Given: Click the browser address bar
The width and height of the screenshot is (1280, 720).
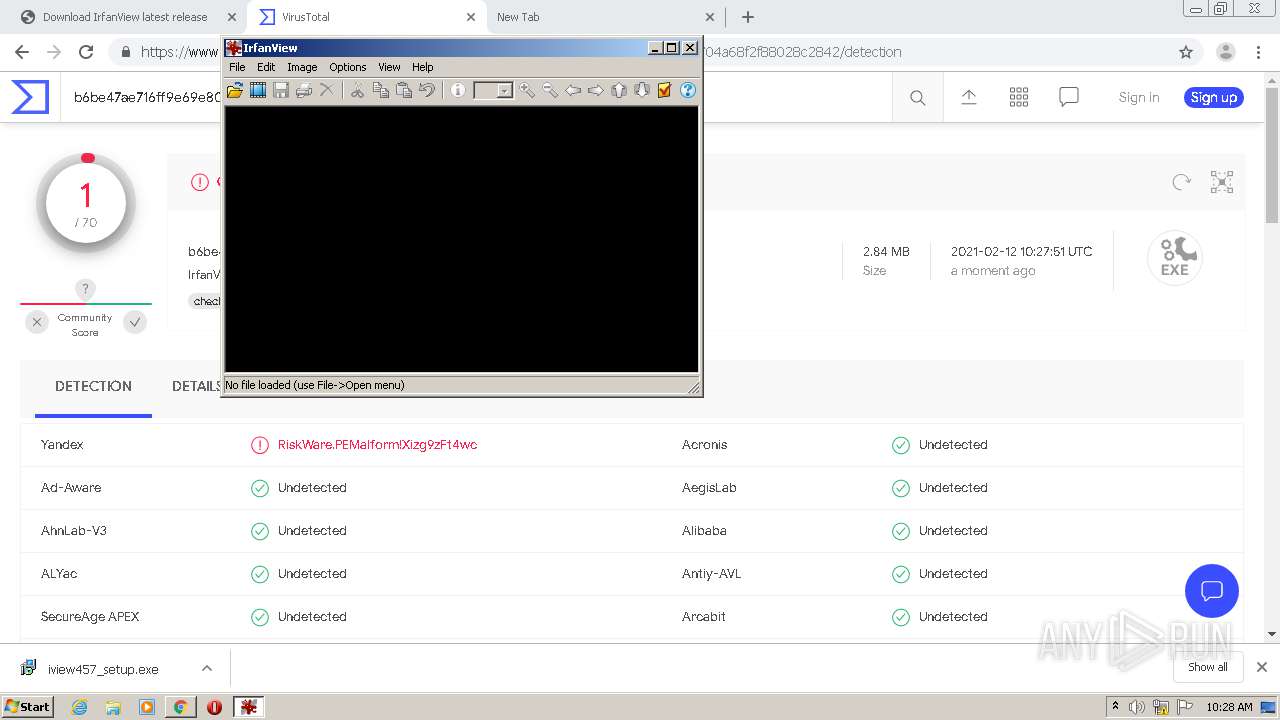Looking at the screenshot, I should pos(640,52).
